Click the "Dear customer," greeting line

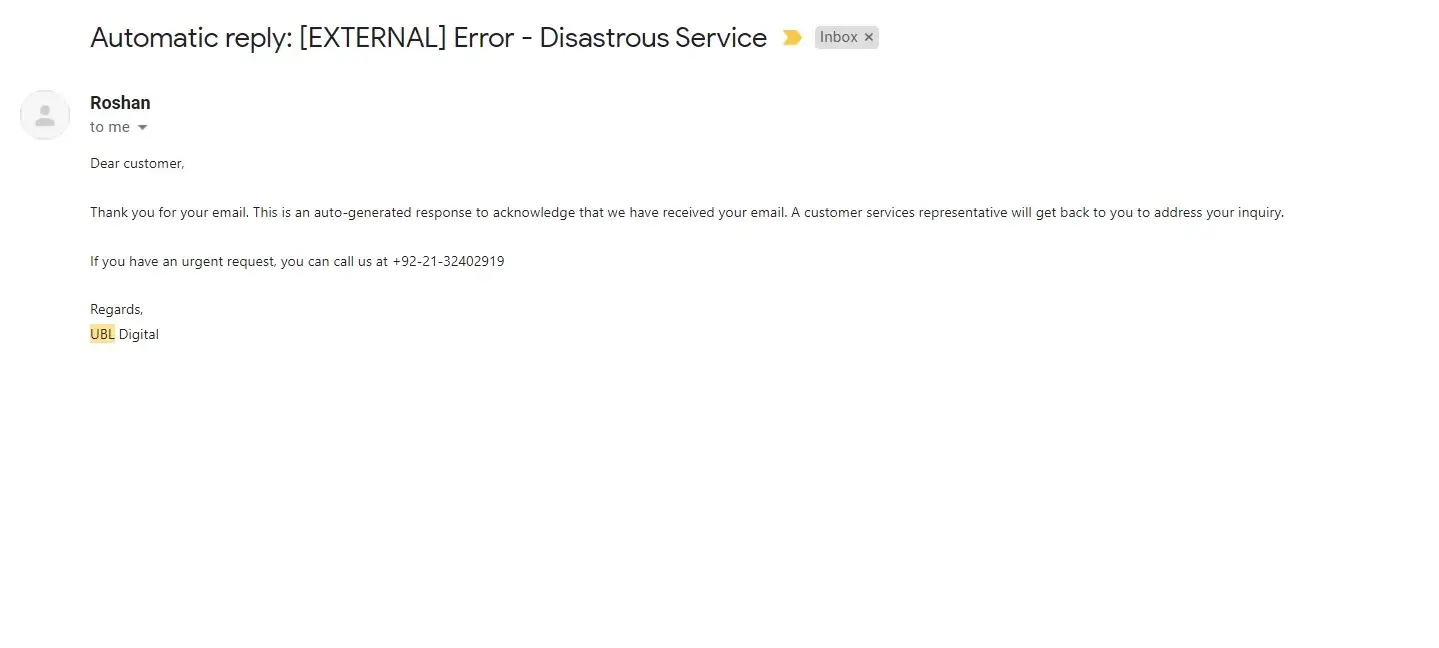[x=137, y=163]
